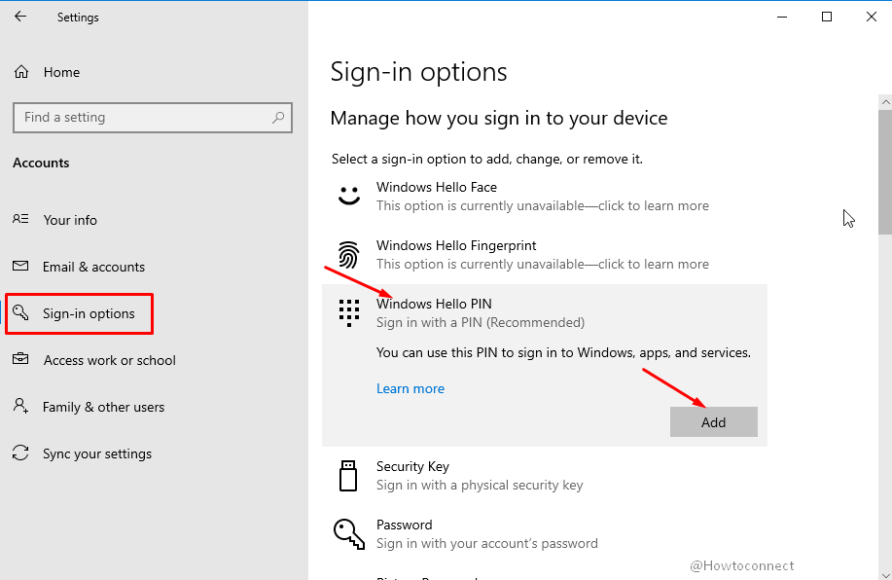Select the Sync your settings sync icon
This screenshot has width=892, height=580.
[20, 453]
